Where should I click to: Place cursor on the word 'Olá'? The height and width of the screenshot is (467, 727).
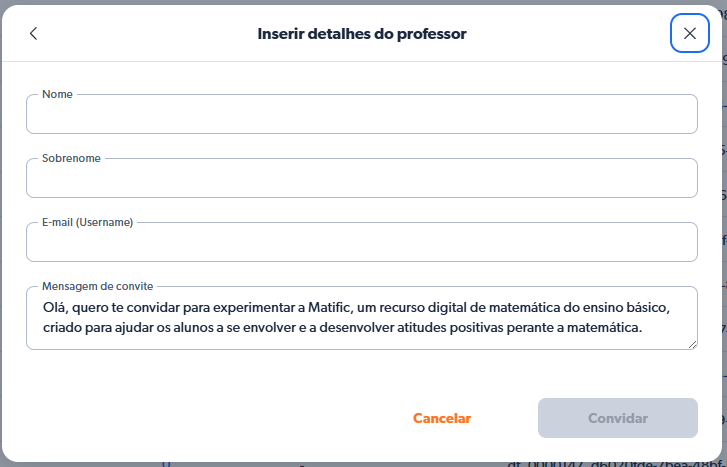(54, 304)
